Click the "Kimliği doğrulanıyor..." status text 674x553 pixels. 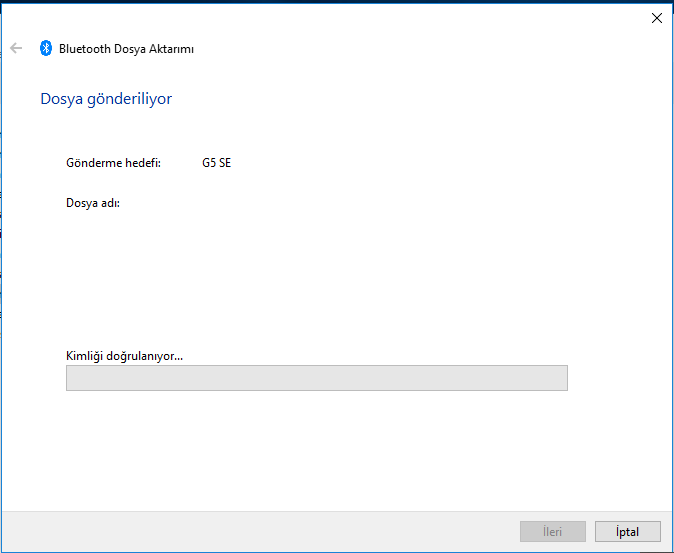point(124,355)
